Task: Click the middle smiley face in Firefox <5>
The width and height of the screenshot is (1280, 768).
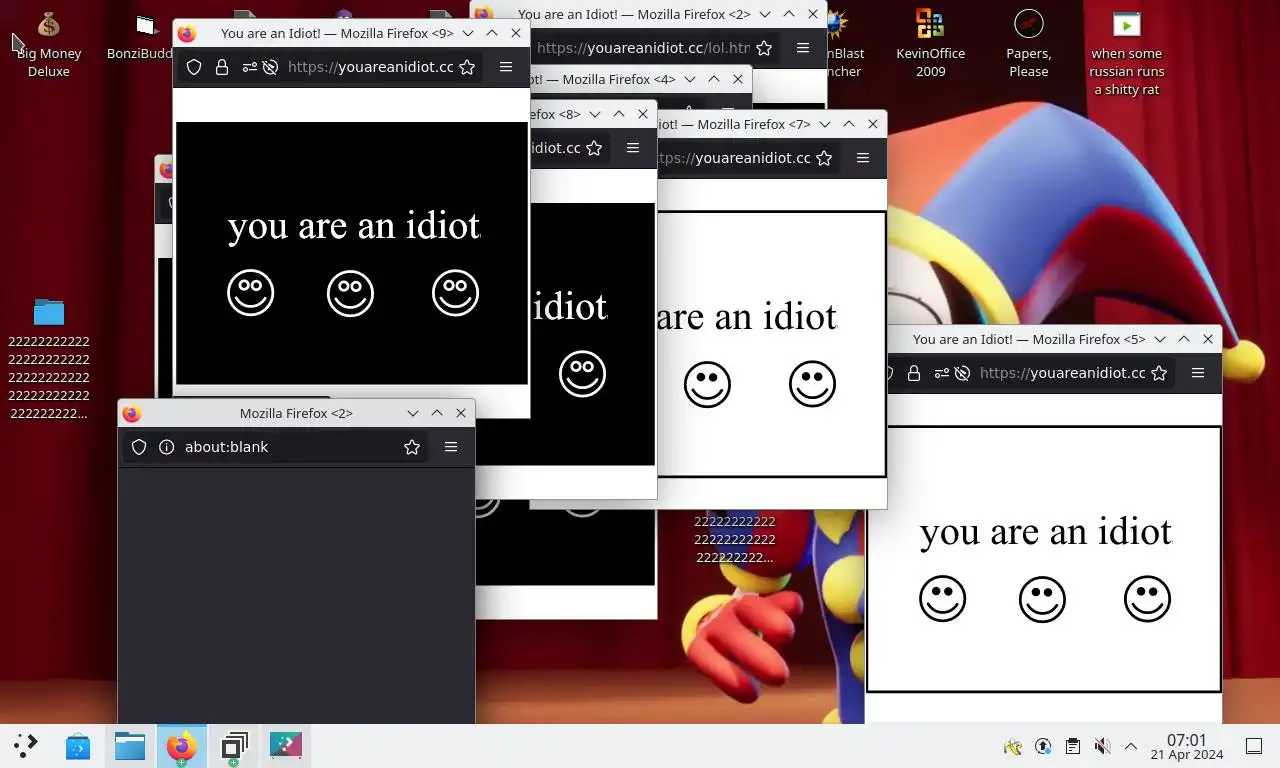Action: pos(1042,600)
